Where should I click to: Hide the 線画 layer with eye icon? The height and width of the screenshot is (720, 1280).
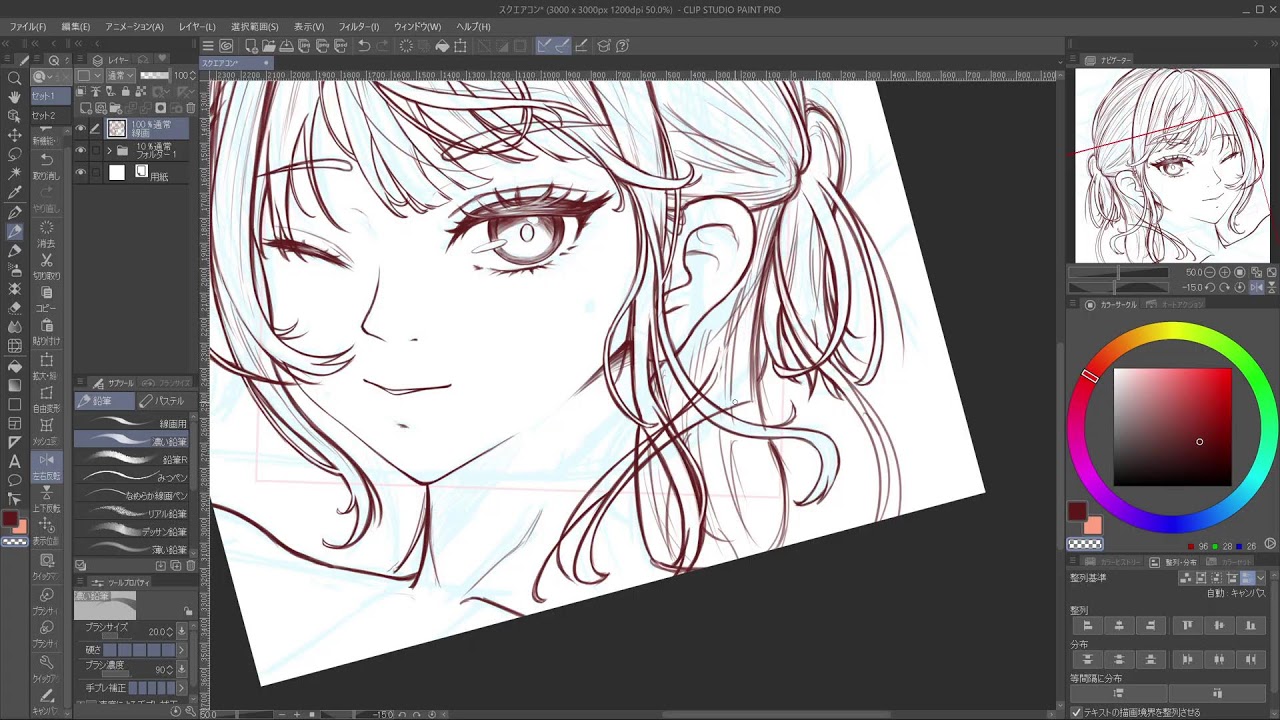[80, 128]
